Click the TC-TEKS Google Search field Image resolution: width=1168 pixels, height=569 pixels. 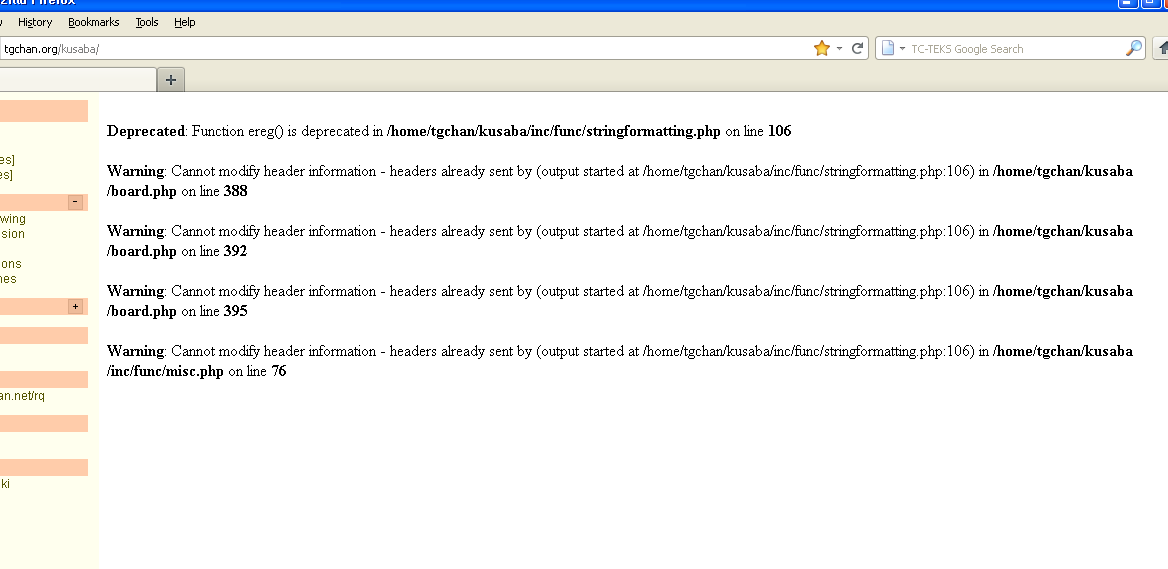click(1010, 48)
